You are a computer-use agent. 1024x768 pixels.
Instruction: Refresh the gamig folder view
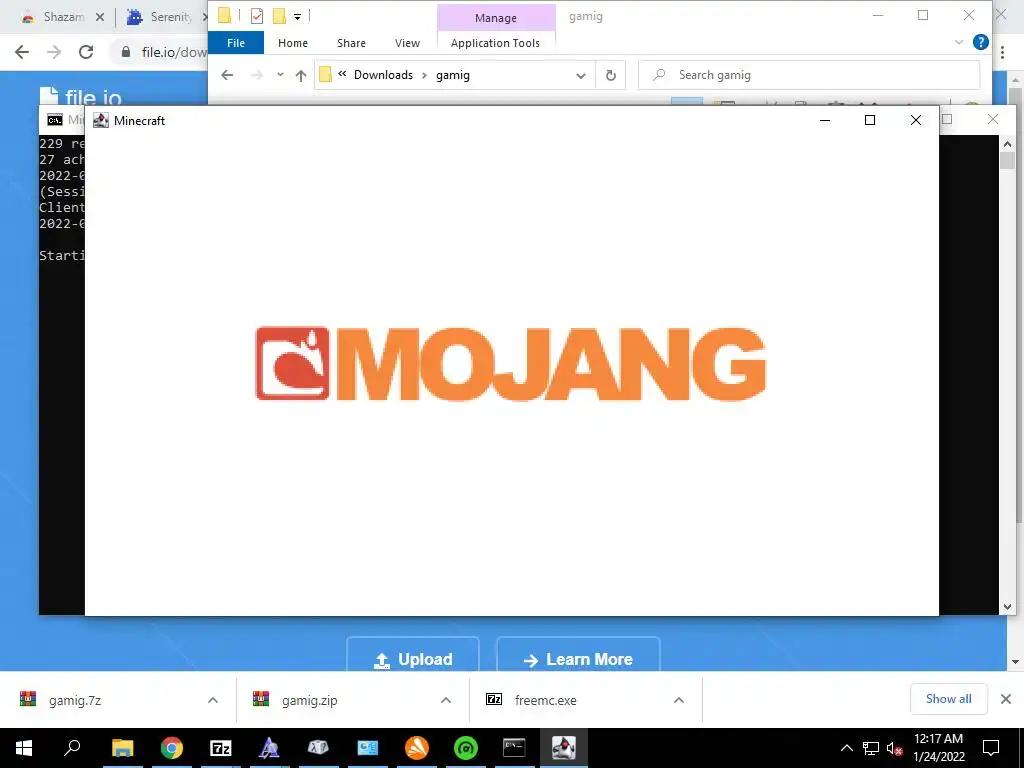(611, 76)
